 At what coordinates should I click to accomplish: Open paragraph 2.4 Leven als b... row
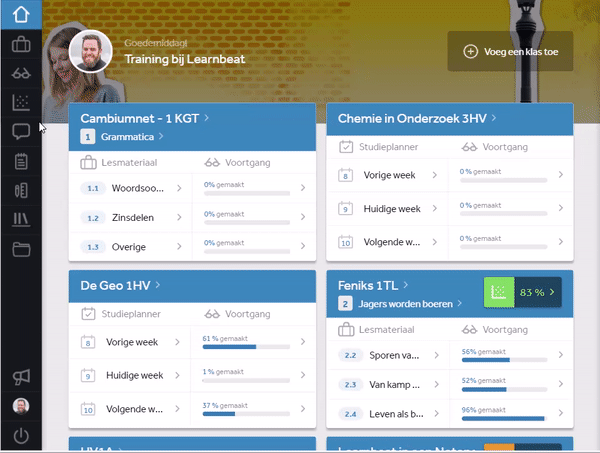(x=388, y=414)
